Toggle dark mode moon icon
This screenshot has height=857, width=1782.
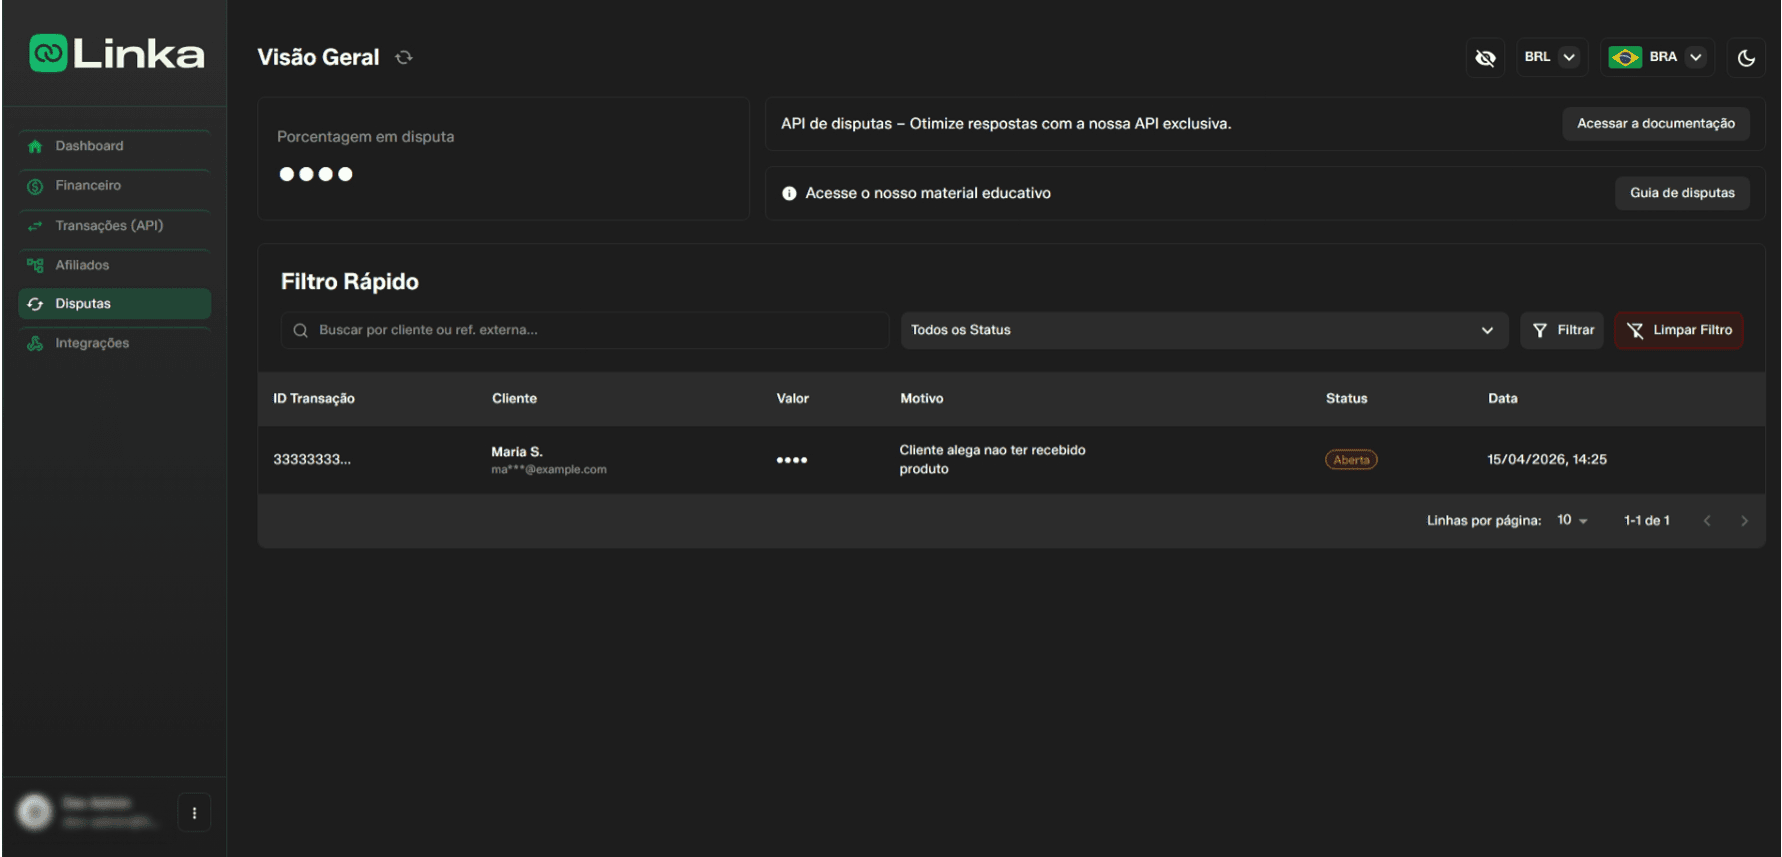(x=1746, y=58)
